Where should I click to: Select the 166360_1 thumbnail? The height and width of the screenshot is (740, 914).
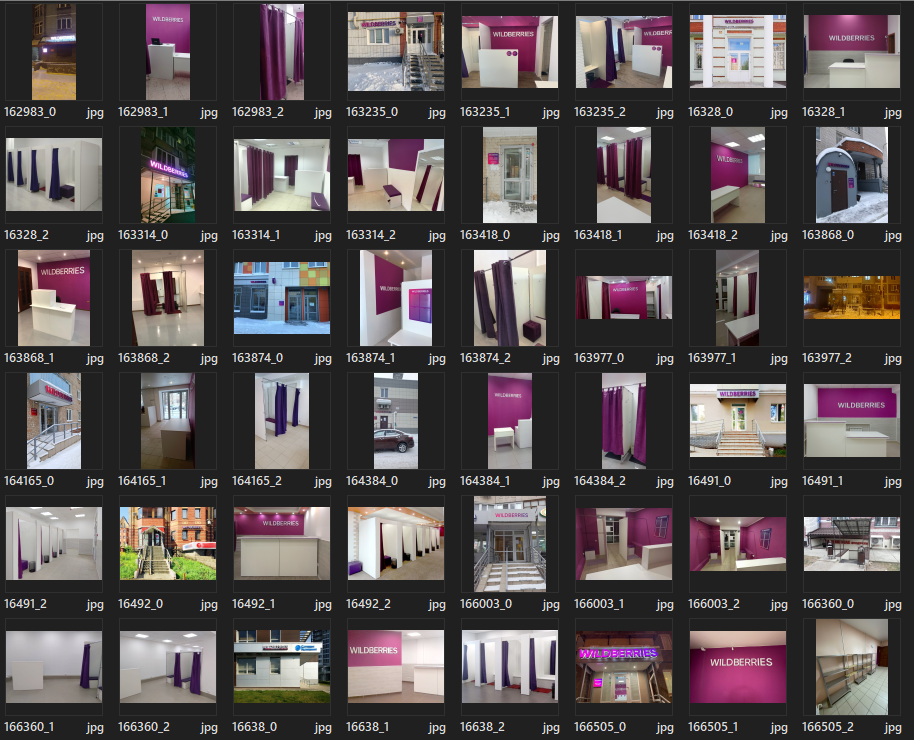coord(54,667)
